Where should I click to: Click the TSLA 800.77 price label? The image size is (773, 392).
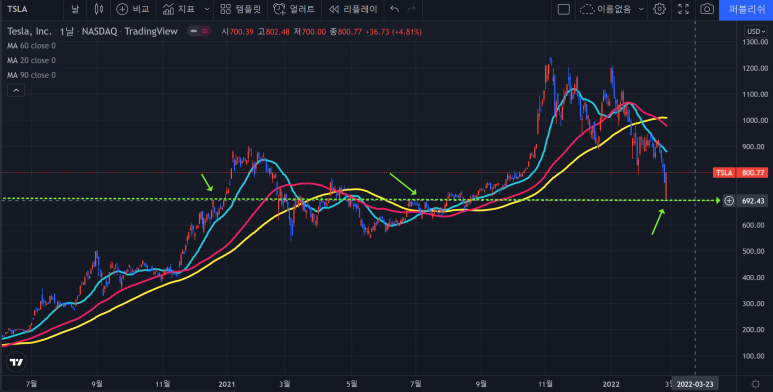click(740, 173)
